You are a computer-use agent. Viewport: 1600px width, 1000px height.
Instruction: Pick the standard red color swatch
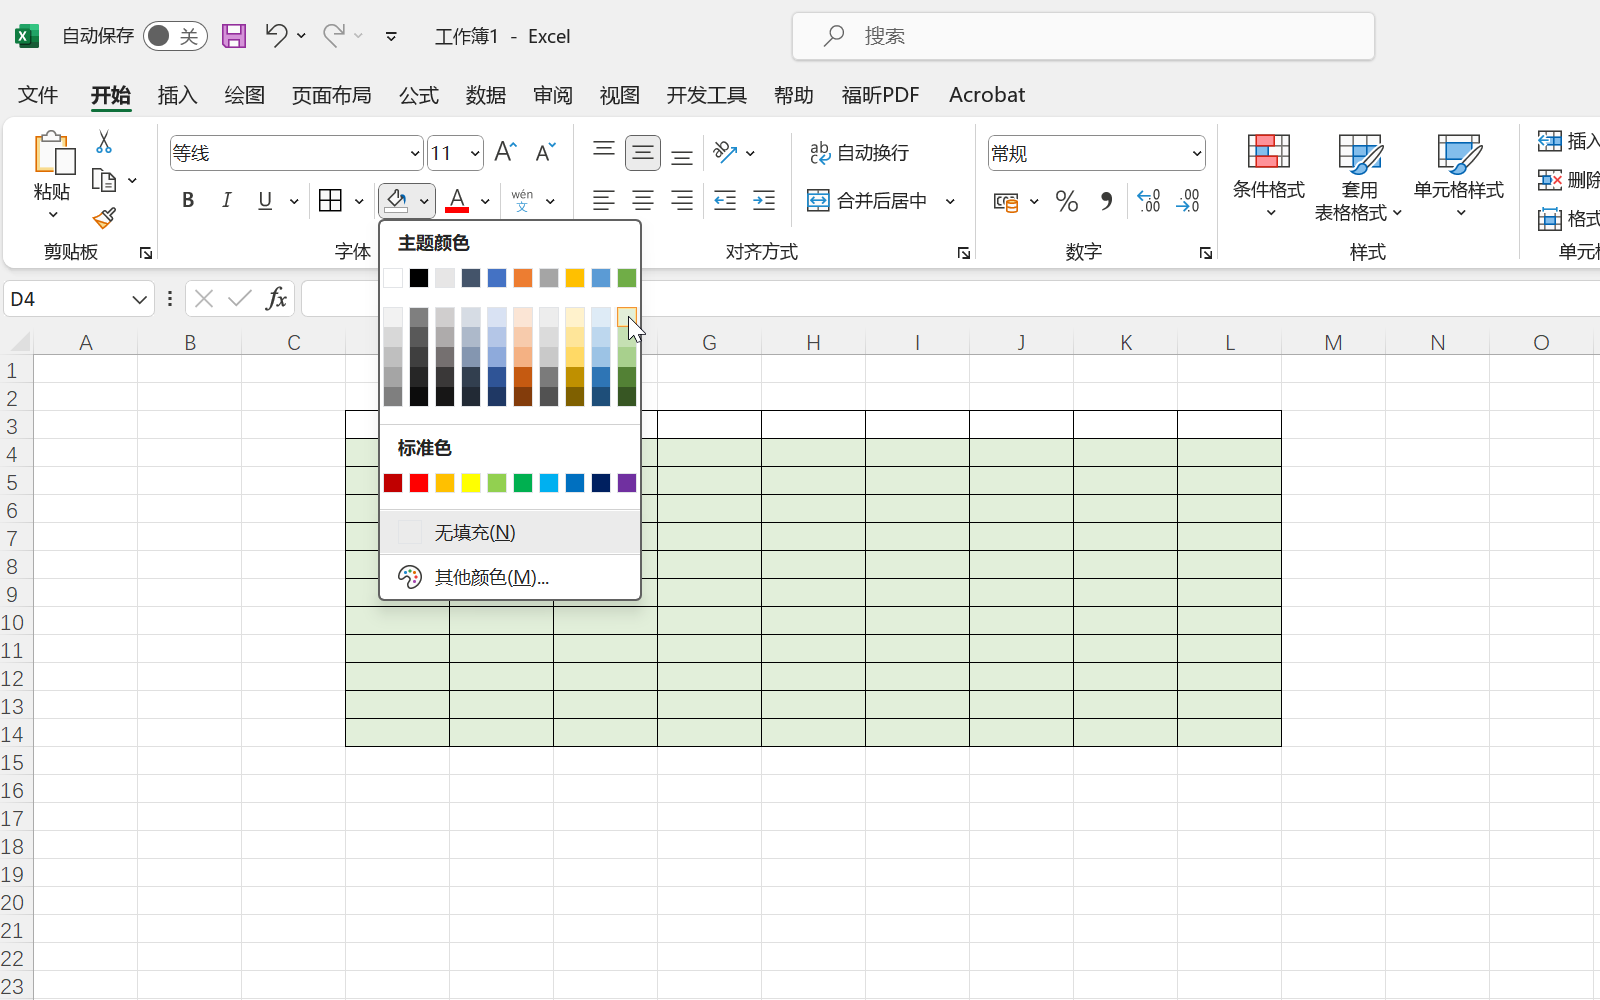(419, 483)
